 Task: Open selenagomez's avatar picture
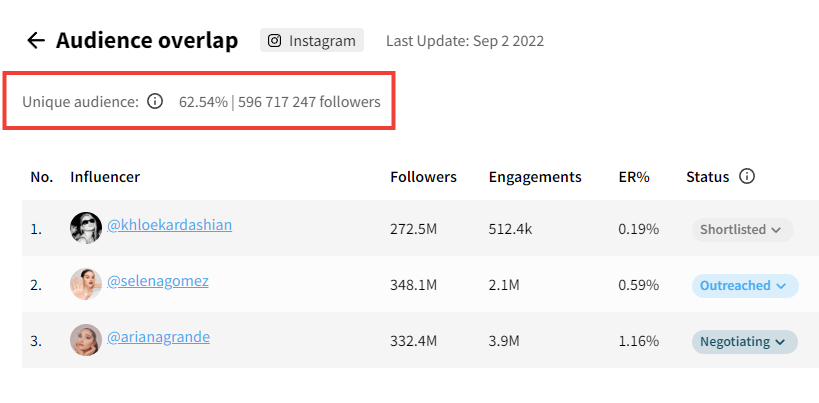pyautogui.click(x=86, y=284)
